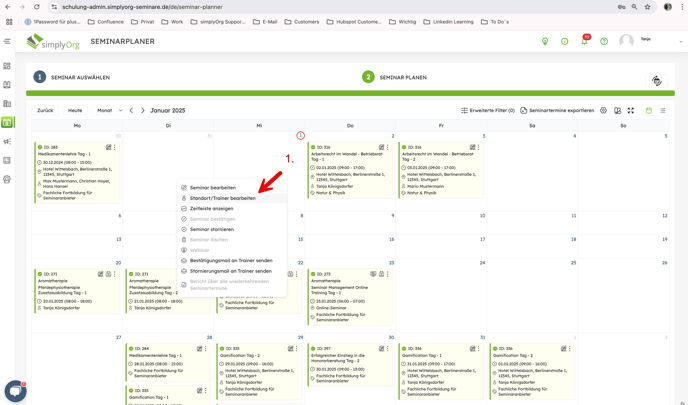This screenshot has height=405, width=688.
Task: Open 'Erweiterte Filter' options
Action: [x=488, y=111]
